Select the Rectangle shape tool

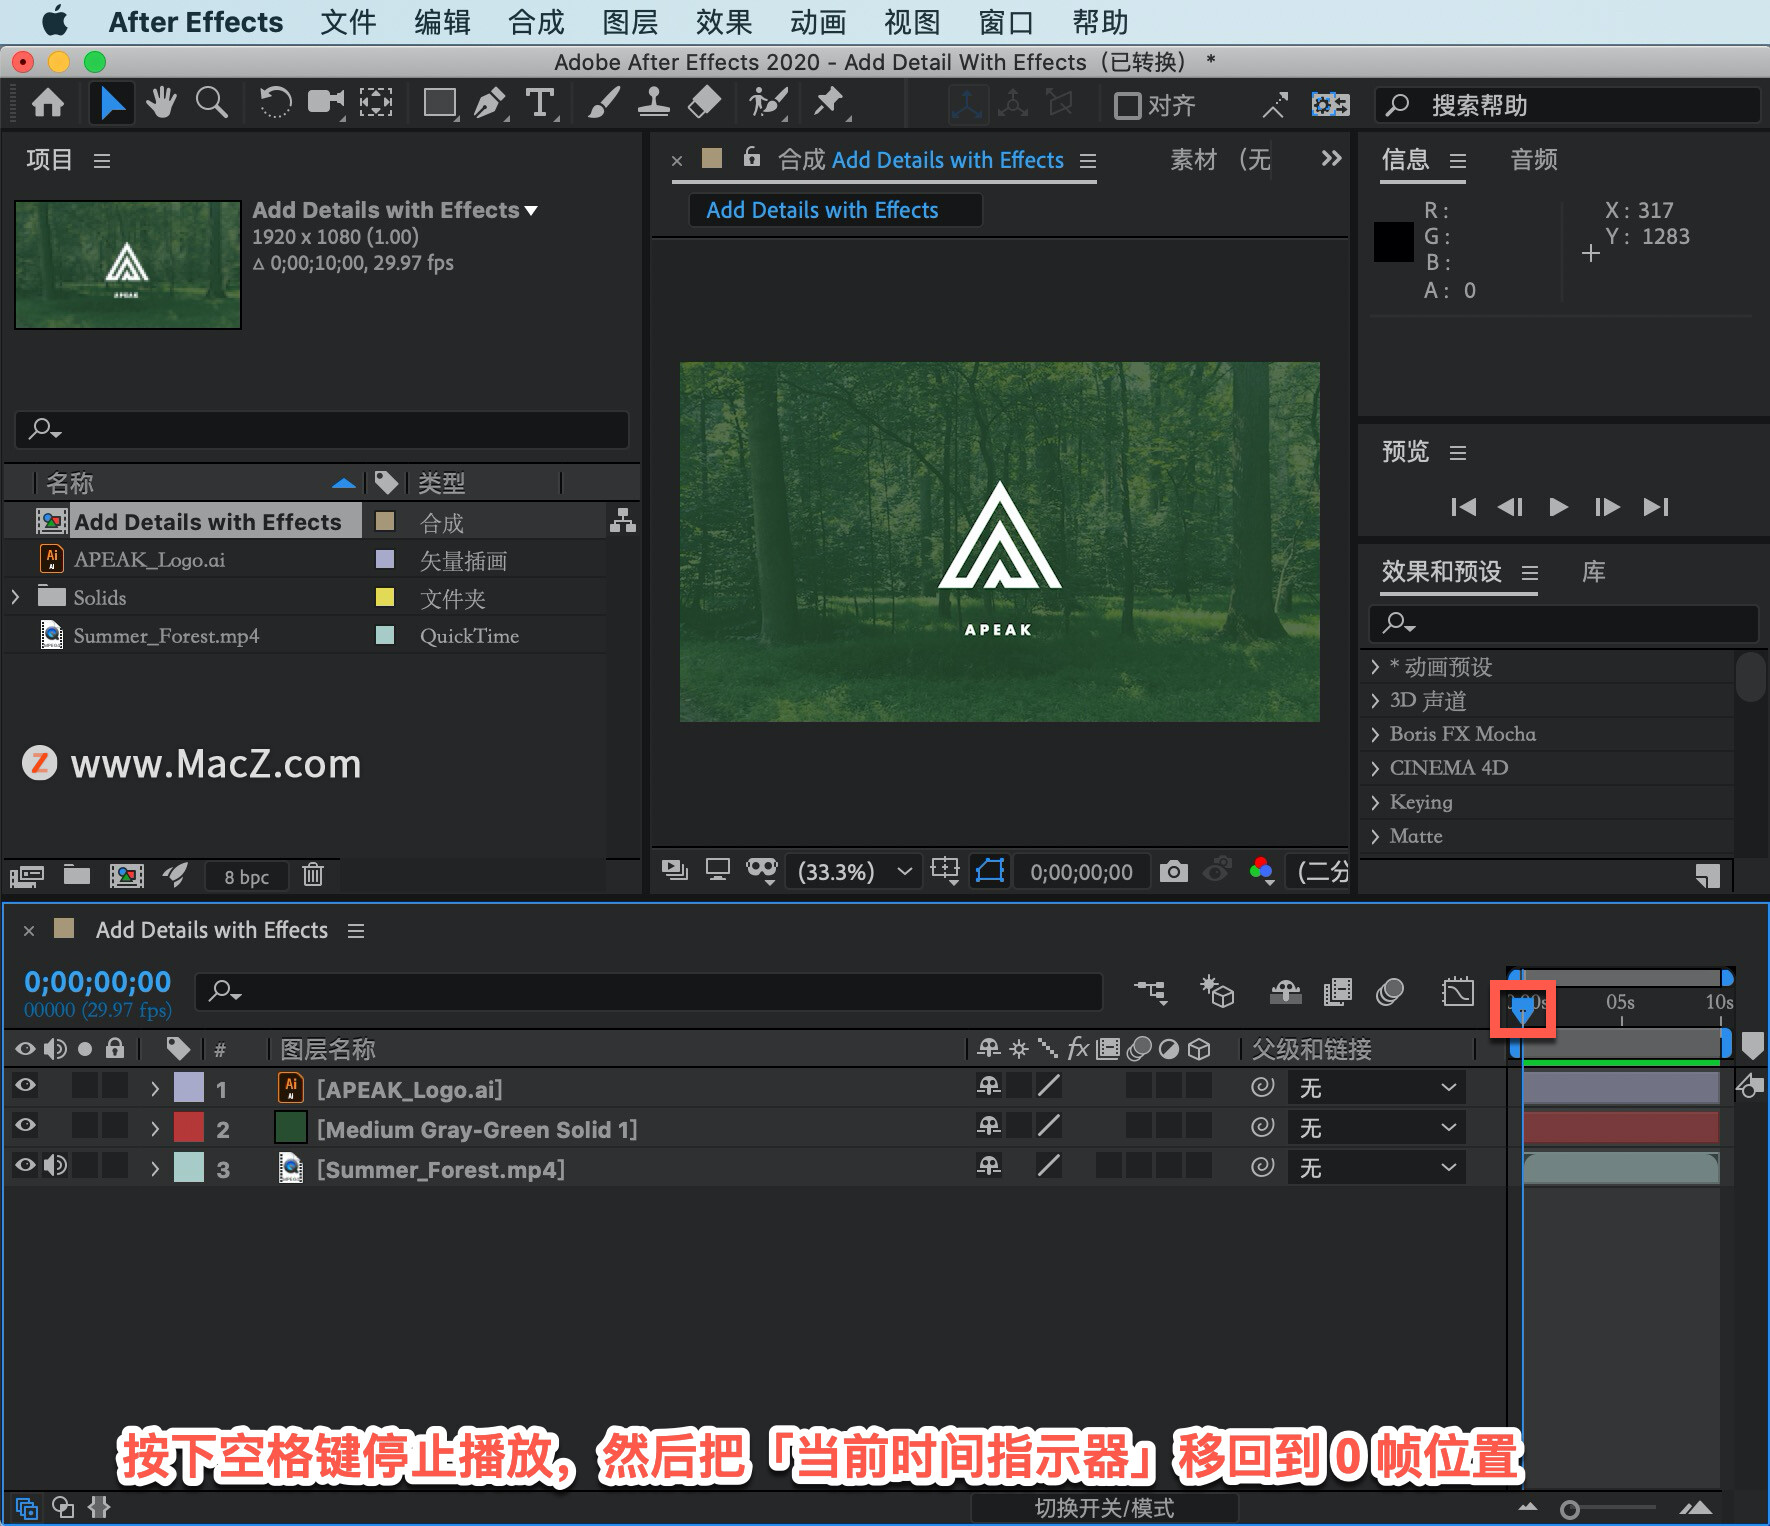pyautogui.click(x=440, y=103)
